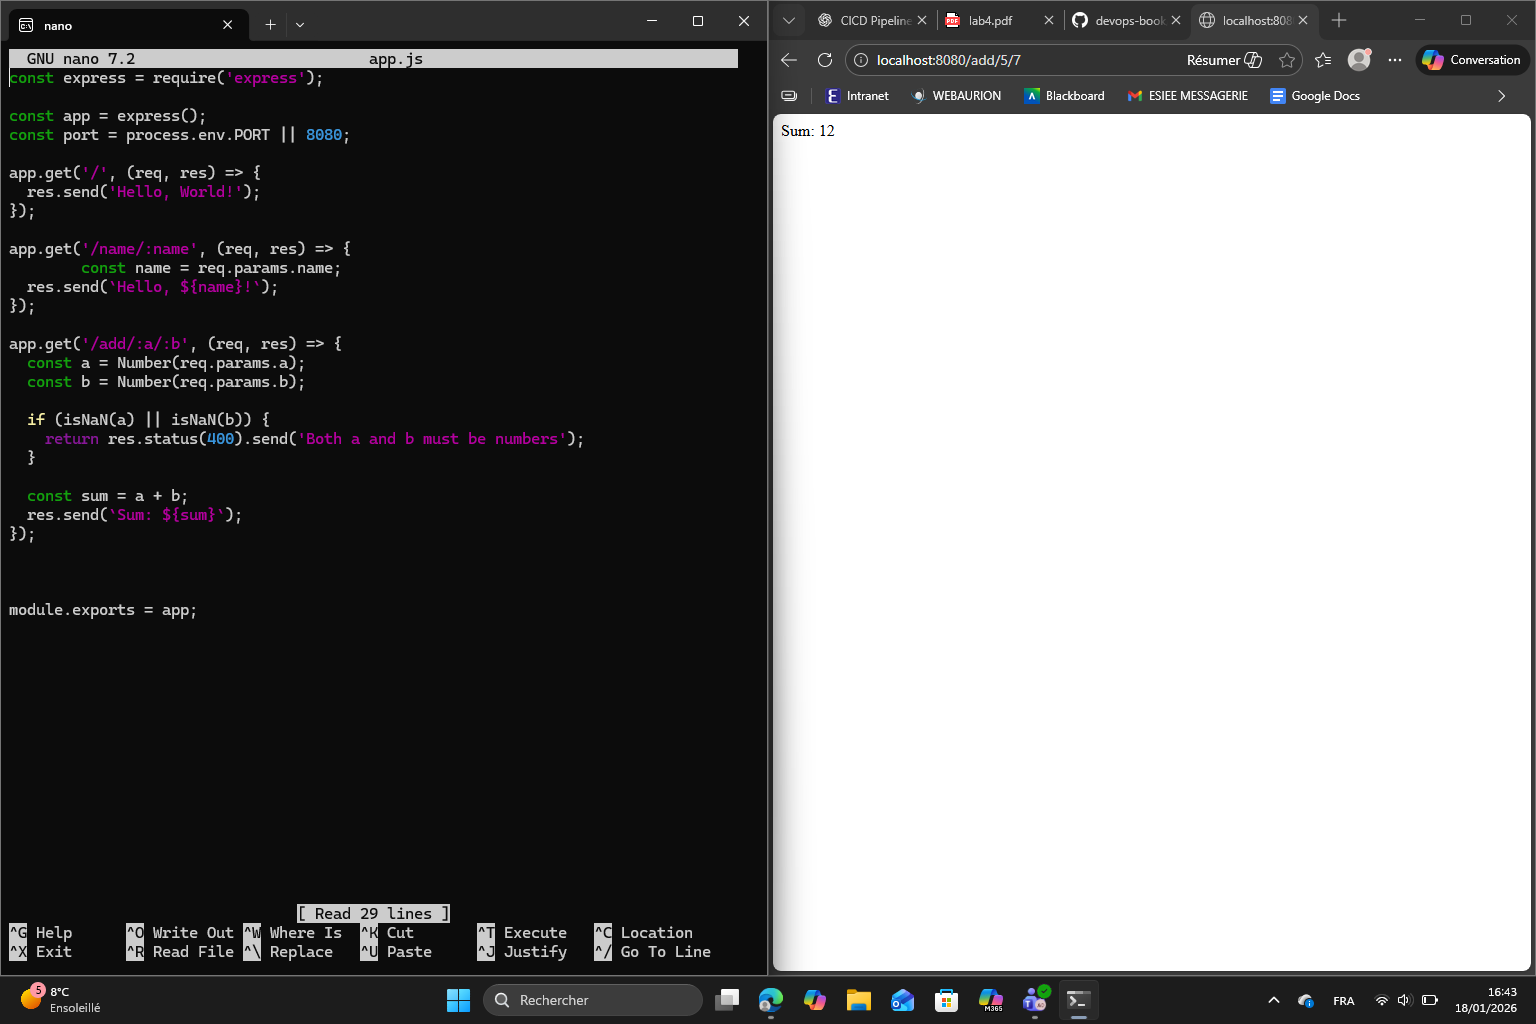Open the browser profile avatar
1536x1024 pixels.
point(1359,60)
